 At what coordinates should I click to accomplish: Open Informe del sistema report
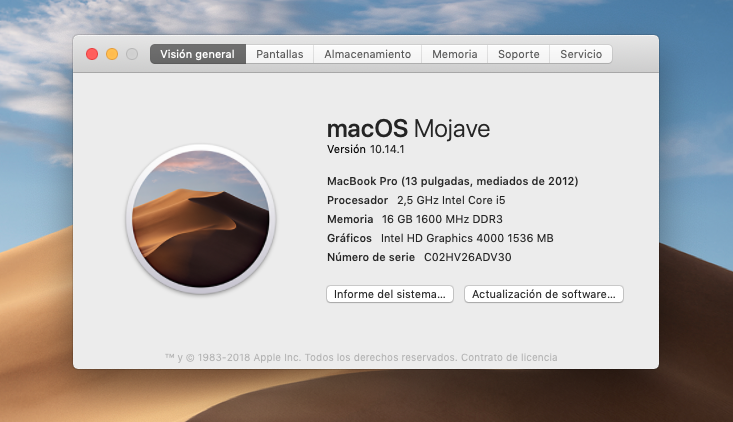point(390,294)
